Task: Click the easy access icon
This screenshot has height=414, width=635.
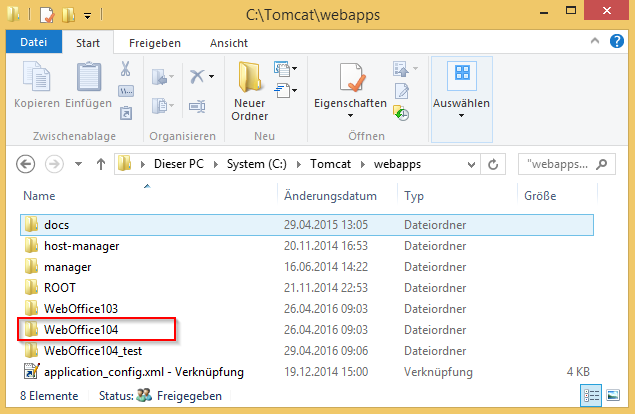Action: pos(282,90)
